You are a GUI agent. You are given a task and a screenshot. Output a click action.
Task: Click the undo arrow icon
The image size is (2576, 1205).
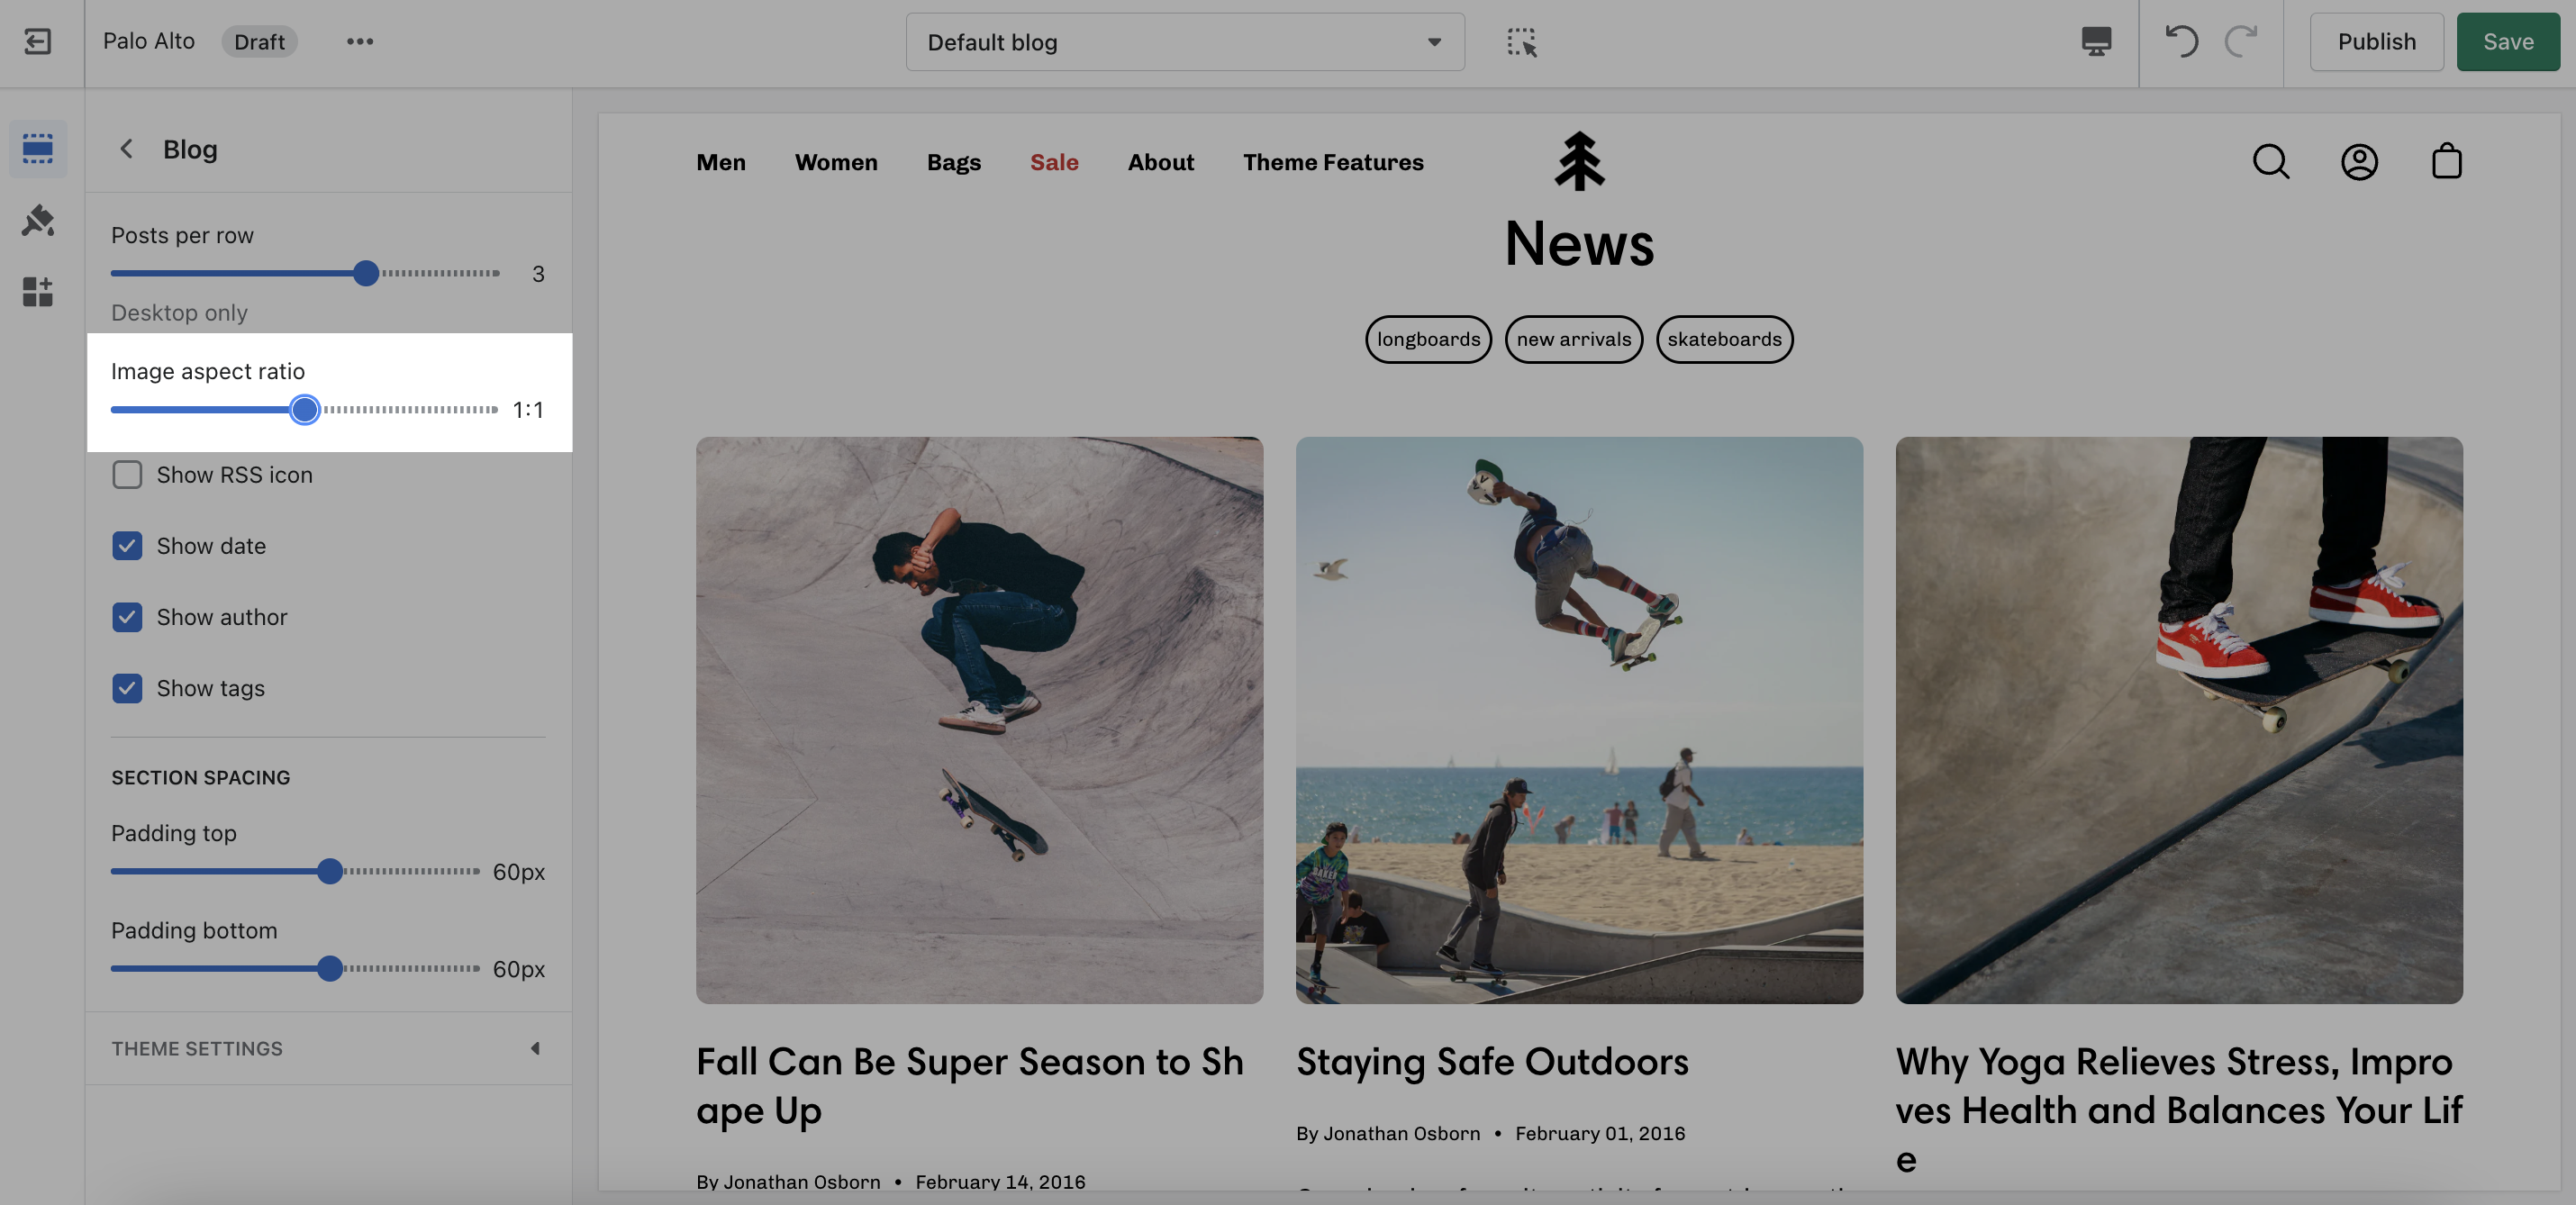pos(2181,41)
